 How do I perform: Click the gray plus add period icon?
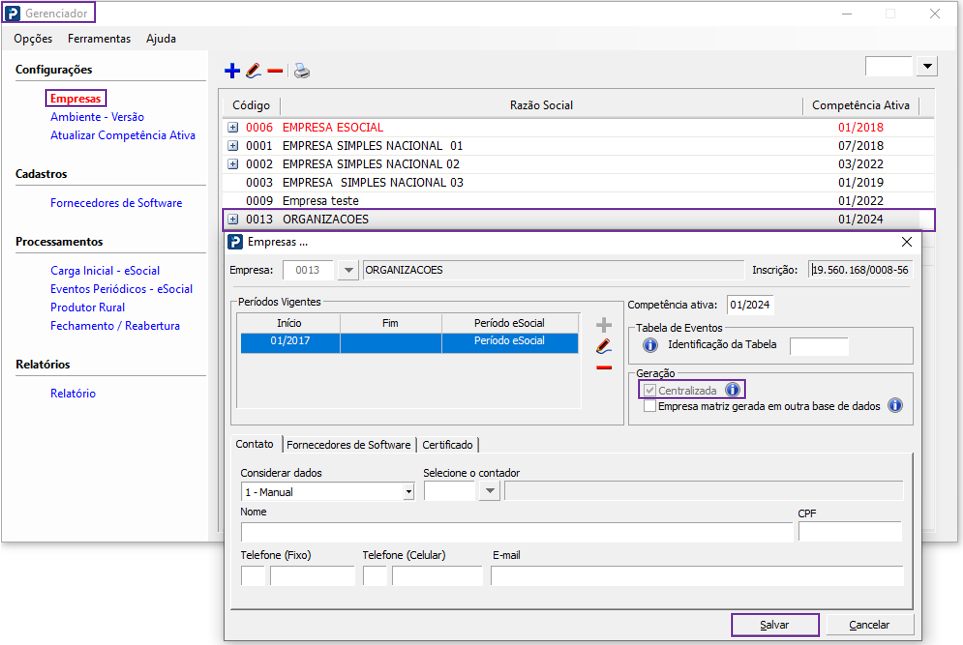pos(604,325)
